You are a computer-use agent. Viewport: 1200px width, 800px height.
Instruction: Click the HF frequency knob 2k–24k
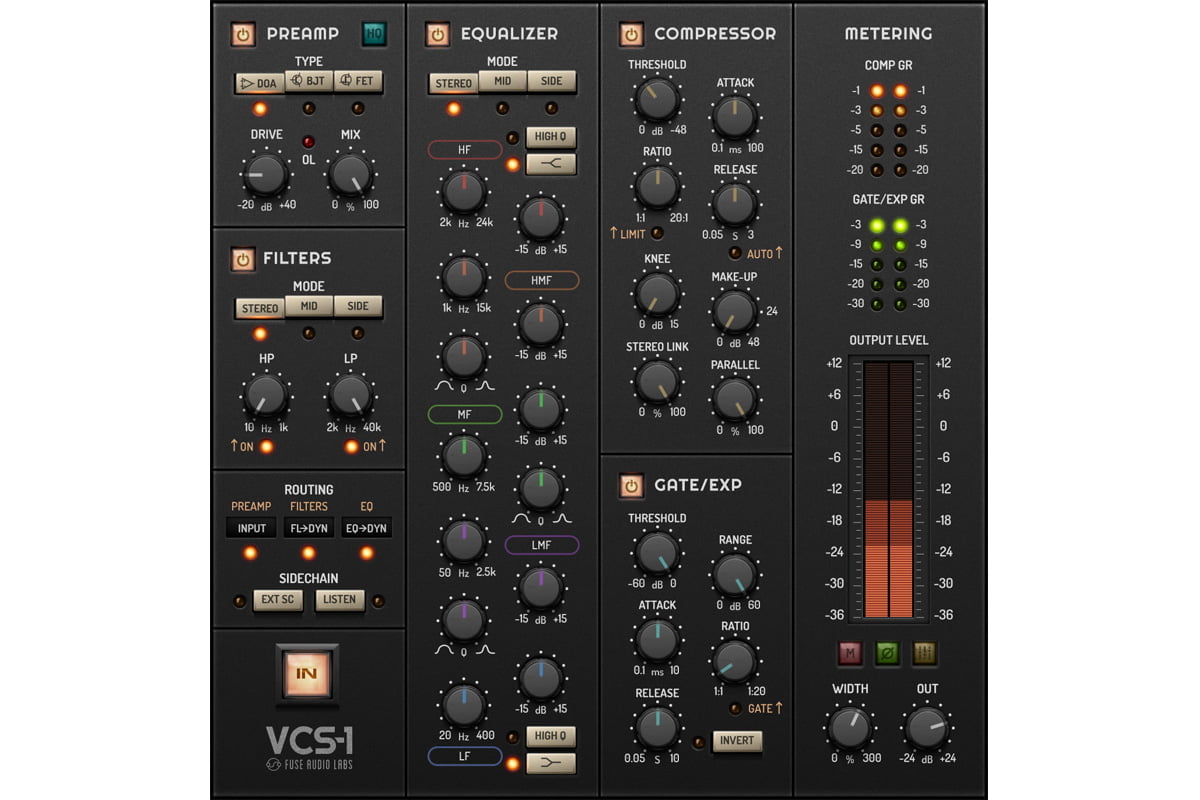coord(464,192)
